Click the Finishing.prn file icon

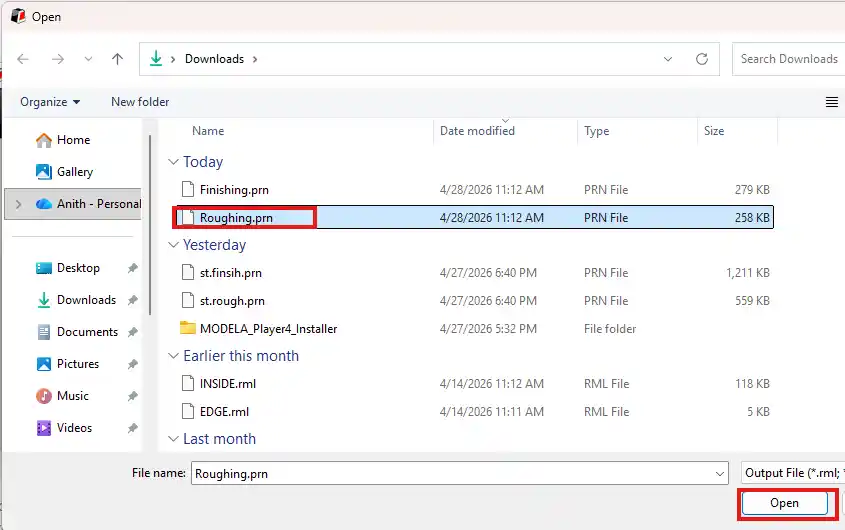(x=188, y=189)
